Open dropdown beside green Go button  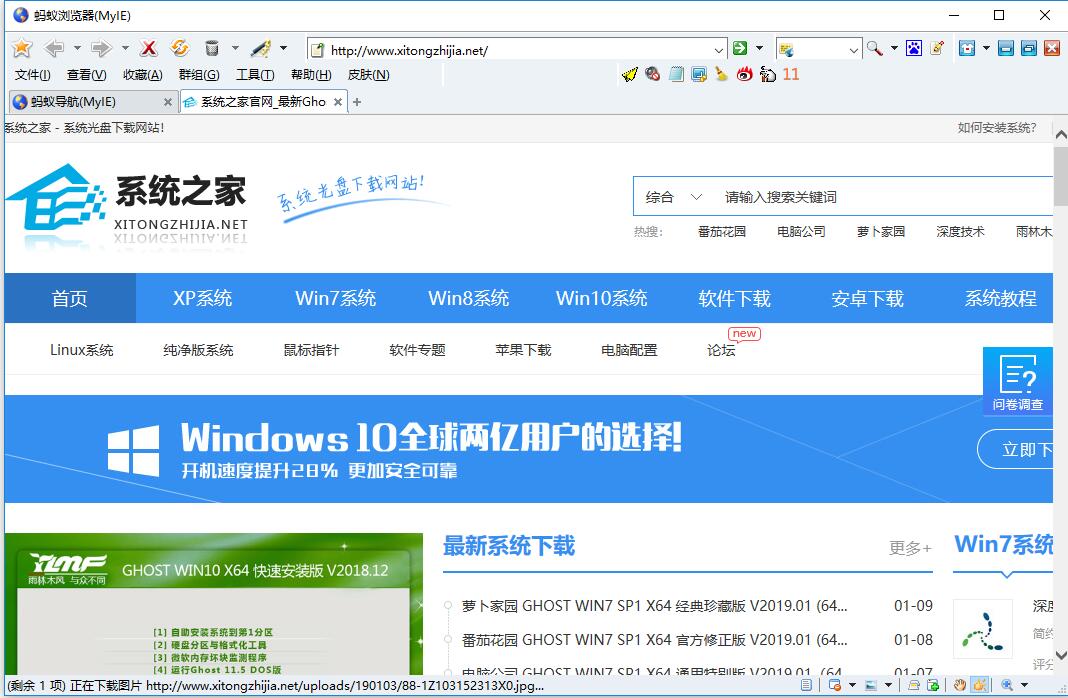tap(759, 48)
